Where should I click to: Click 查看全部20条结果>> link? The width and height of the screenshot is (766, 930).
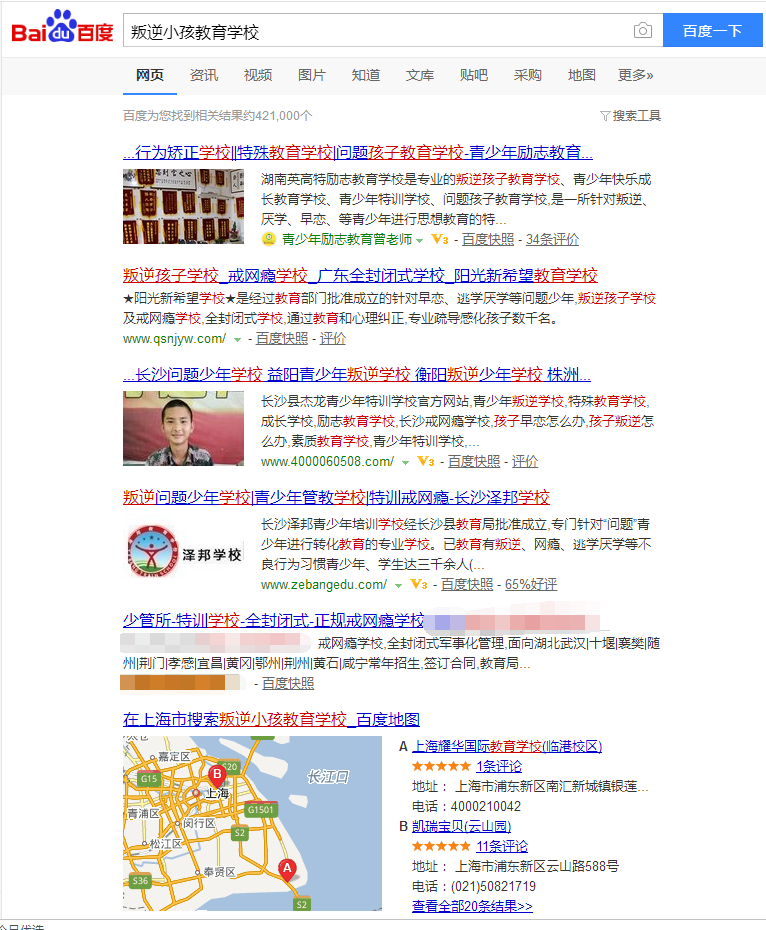pyautogui.click(x=472, y=906)
